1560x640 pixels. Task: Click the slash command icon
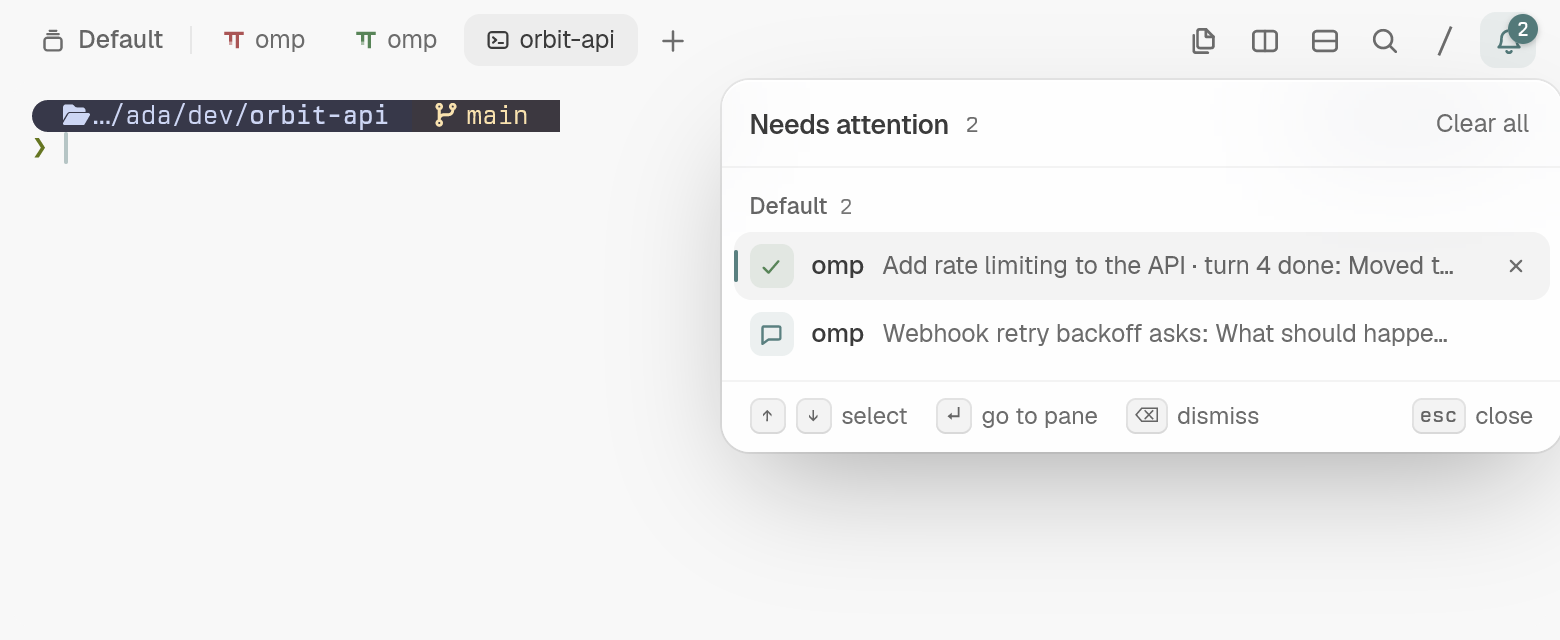[1445, 41]
